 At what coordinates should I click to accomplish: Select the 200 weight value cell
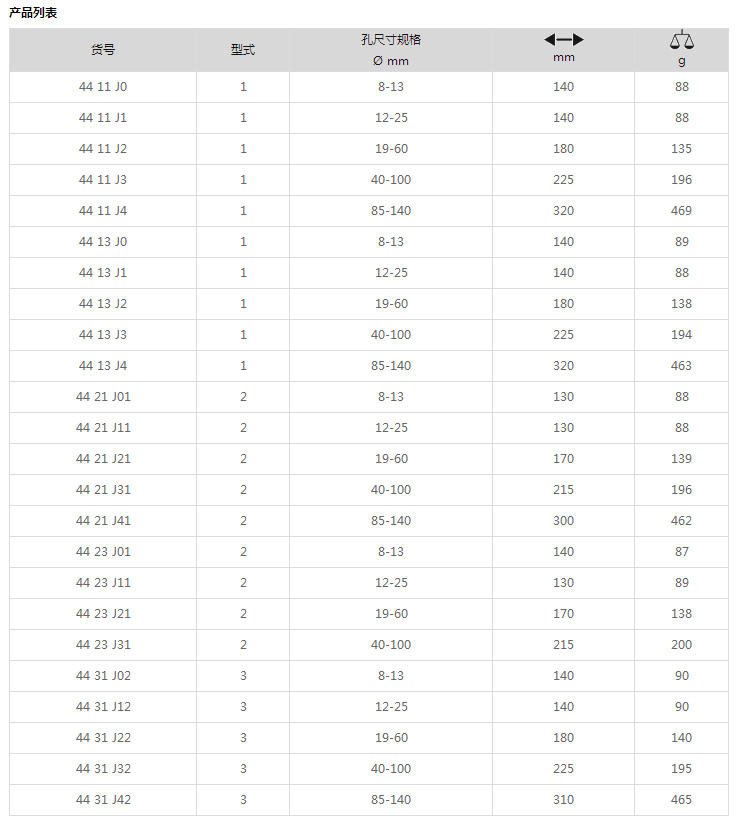pyautogui.click(x=682, y=644)
